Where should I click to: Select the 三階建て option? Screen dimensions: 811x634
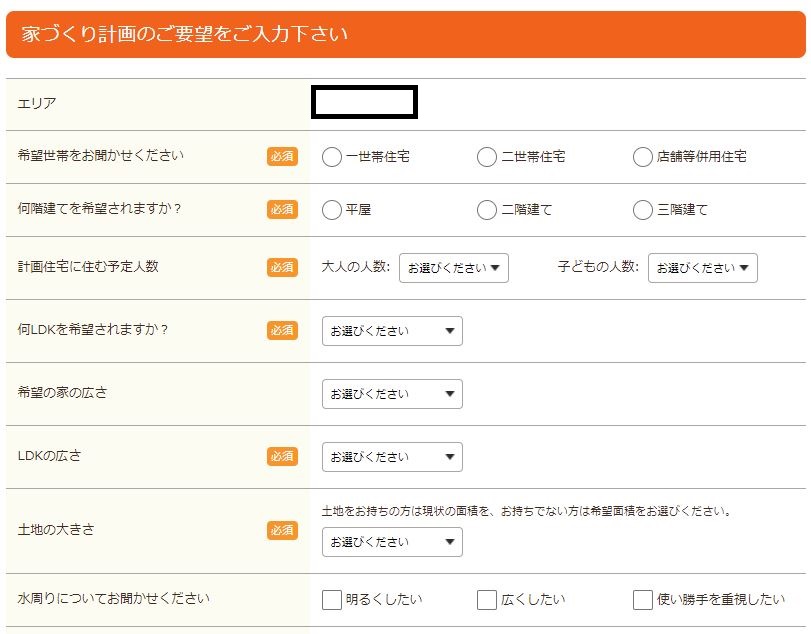coord(643,210)
